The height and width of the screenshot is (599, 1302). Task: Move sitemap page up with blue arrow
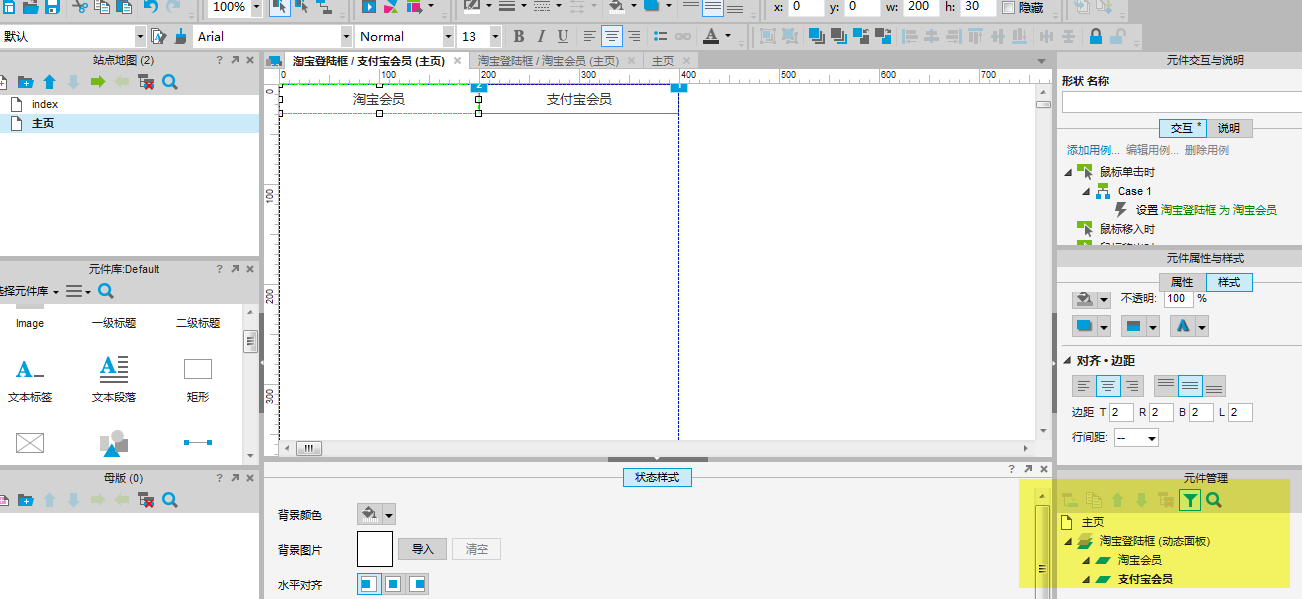(x=49, y=82)
